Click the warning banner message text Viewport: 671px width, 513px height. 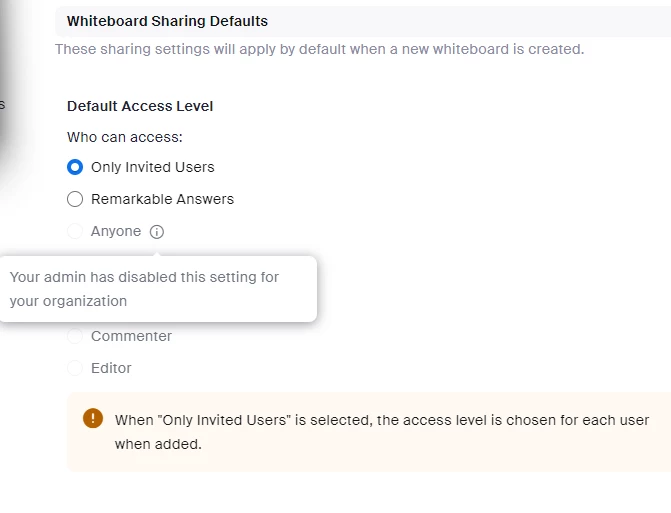(x=382, y=432)
